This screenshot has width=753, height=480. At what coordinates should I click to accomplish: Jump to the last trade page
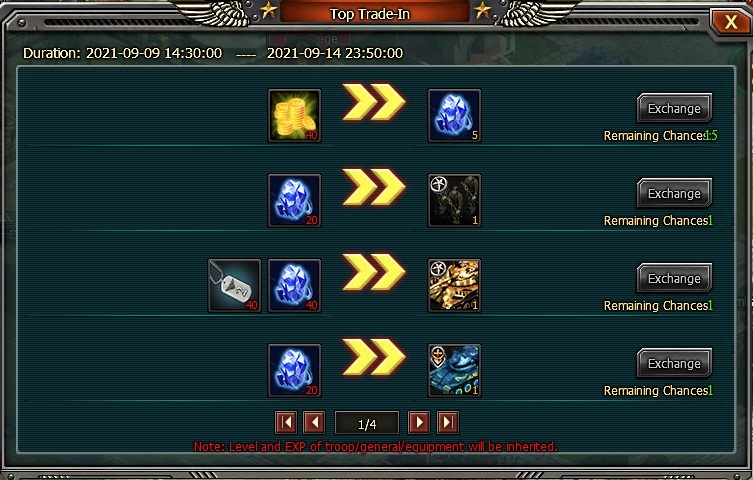(x=448, y=422)
